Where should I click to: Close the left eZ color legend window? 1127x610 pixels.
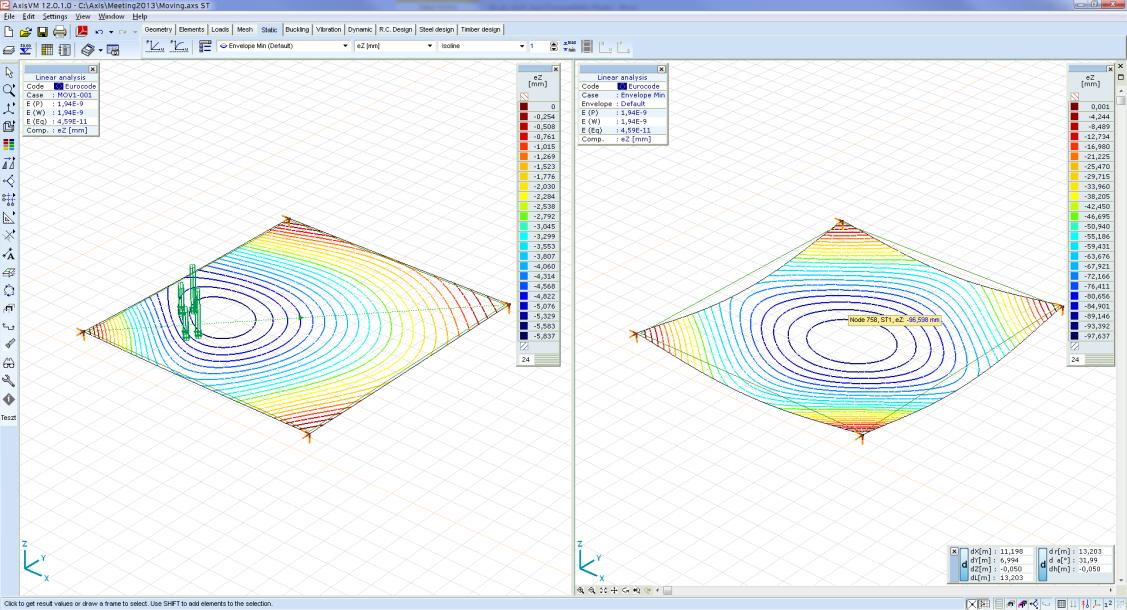click(556, 69)
